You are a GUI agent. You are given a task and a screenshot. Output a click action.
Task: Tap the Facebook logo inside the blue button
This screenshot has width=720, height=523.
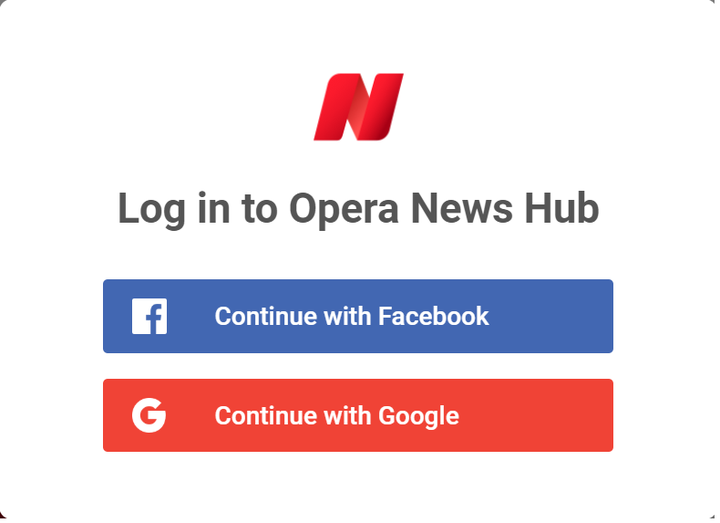pos(149,316)
